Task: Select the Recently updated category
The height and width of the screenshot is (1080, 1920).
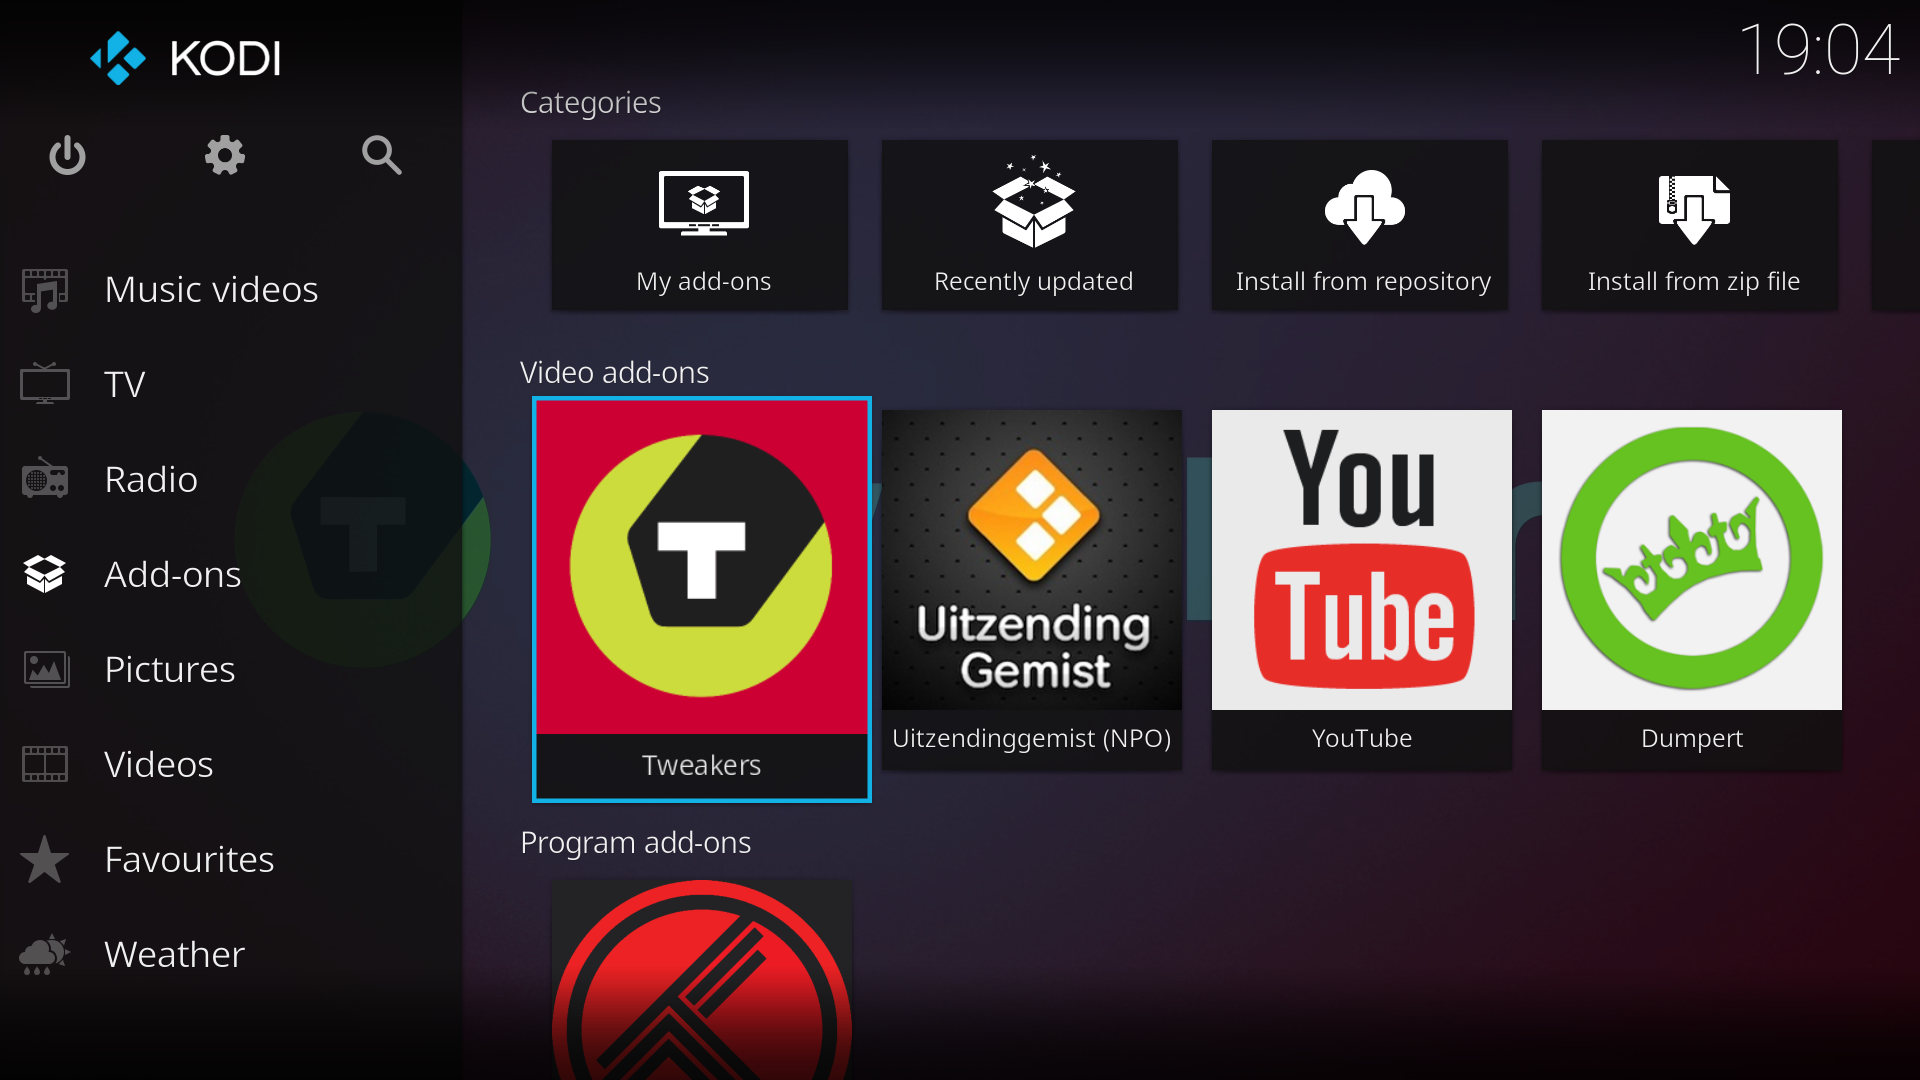Action: (1033, 225)
